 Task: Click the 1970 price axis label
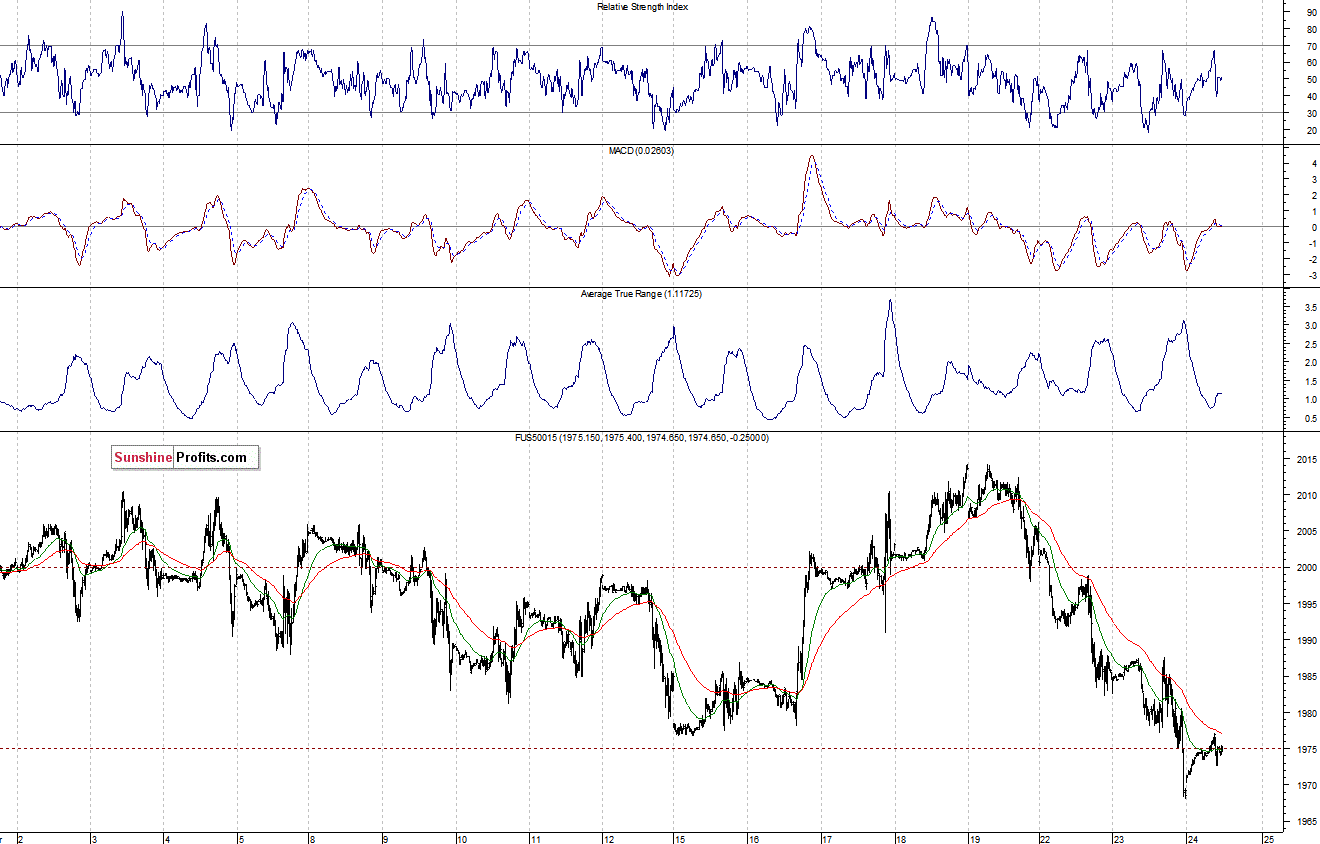(x=1305, y=786)
